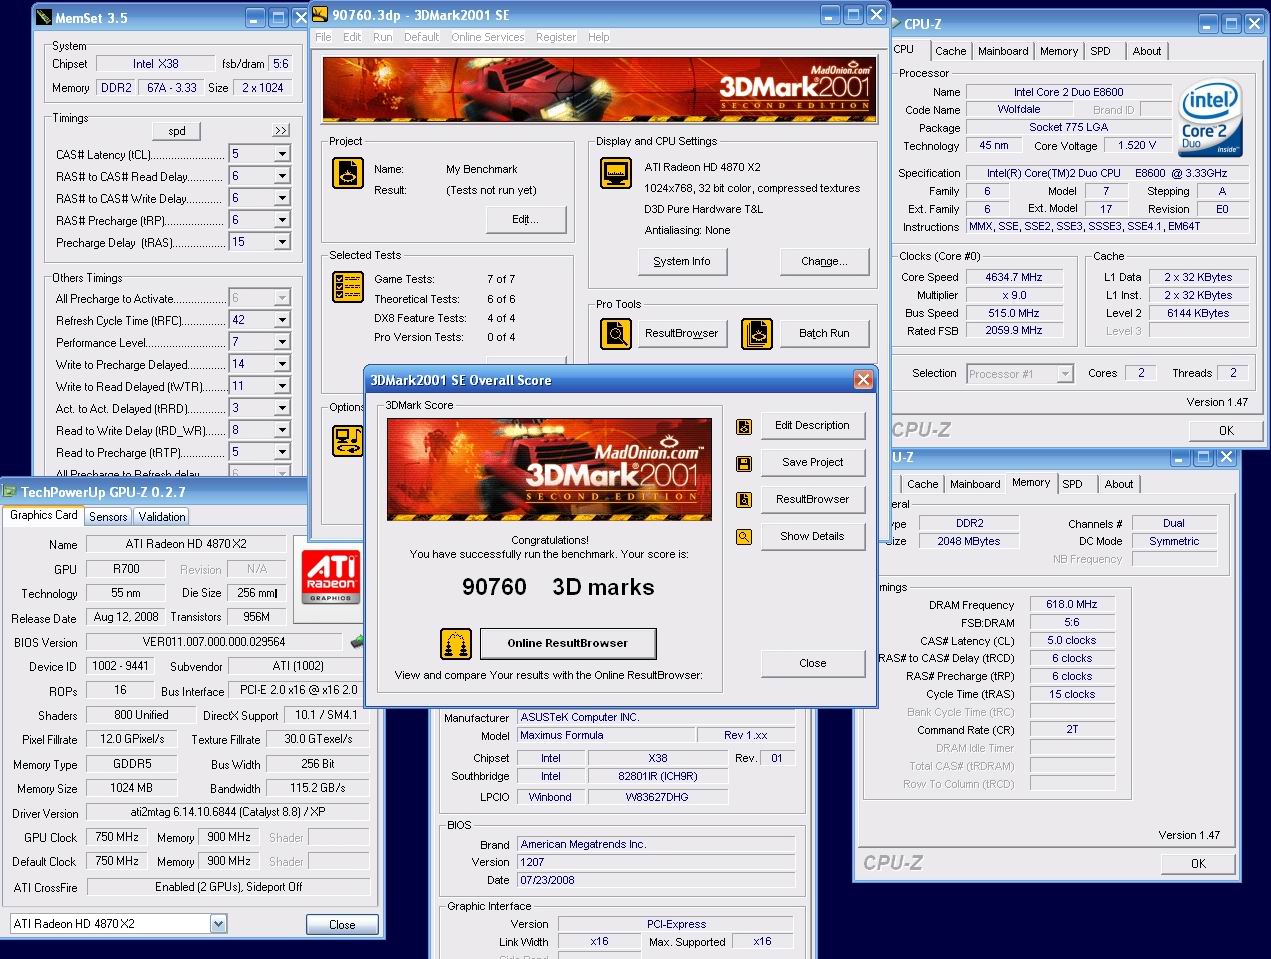The height and width of the screenshot is (959, 1271).
Task: Click the GPU Clock 750 MHz field in GPU-Z
Action: coord(118,837)
